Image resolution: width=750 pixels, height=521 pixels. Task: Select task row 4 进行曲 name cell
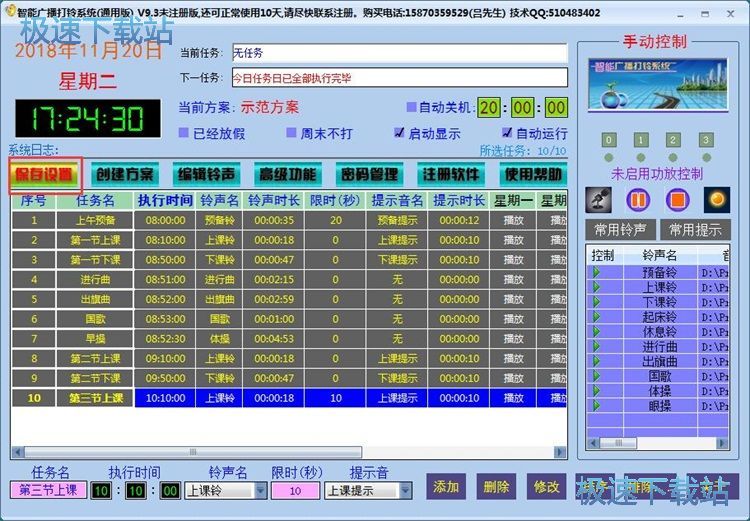pos(95,279)
